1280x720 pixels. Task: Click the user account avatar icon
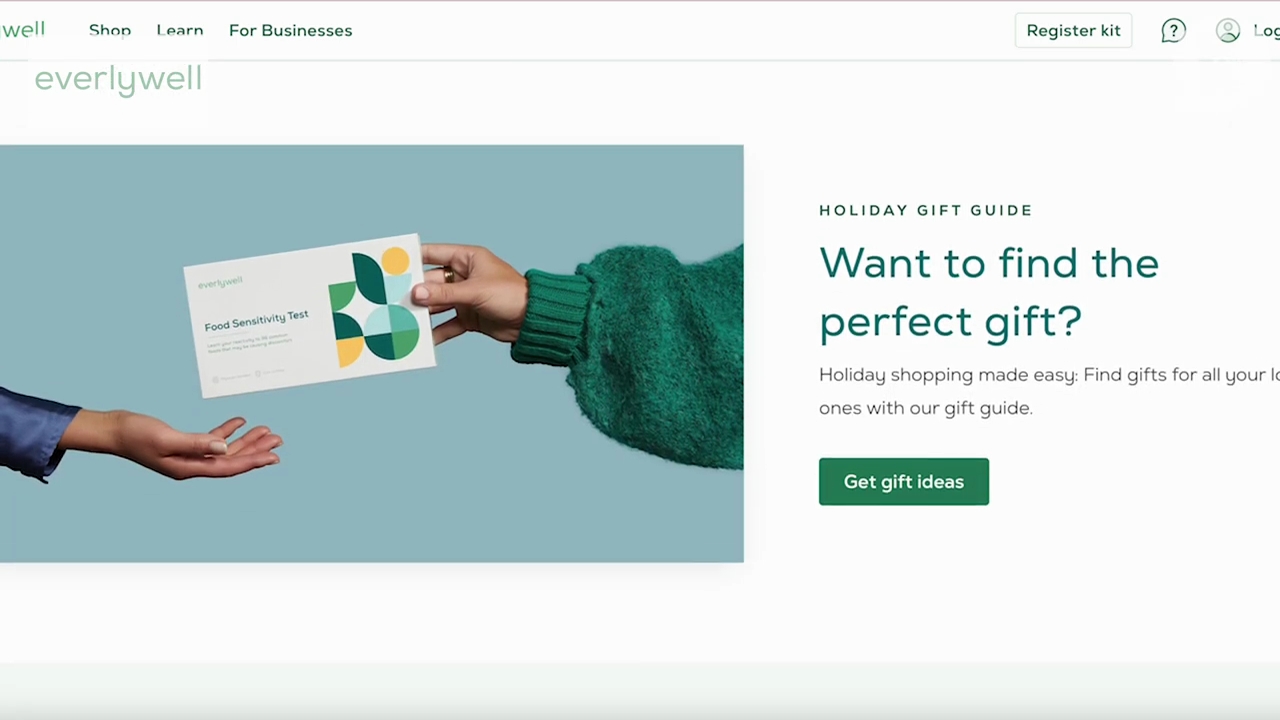pyautogui.click(x=1228, y=31)
